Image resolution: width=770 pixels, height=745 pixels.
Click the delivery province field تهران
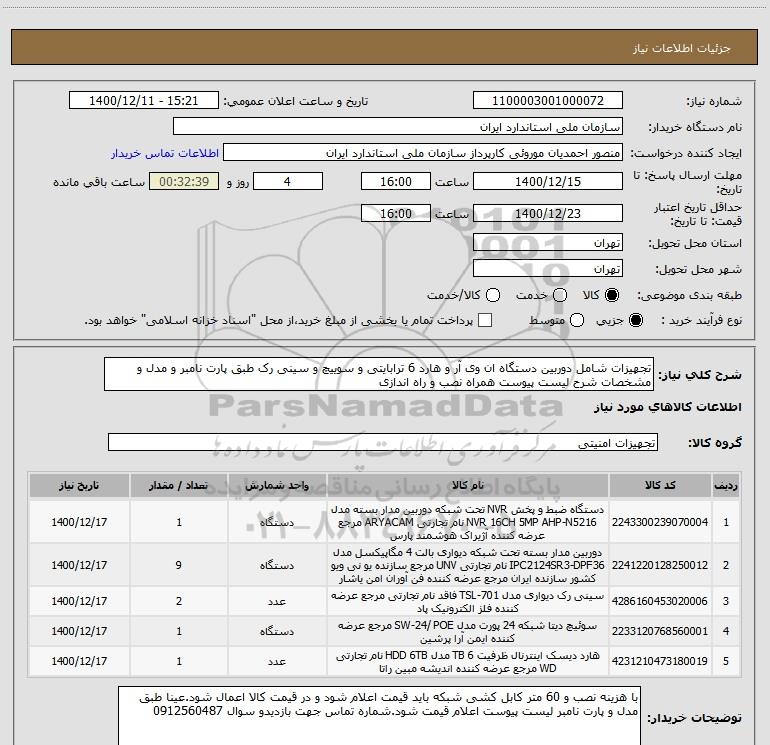click(548, 243)
